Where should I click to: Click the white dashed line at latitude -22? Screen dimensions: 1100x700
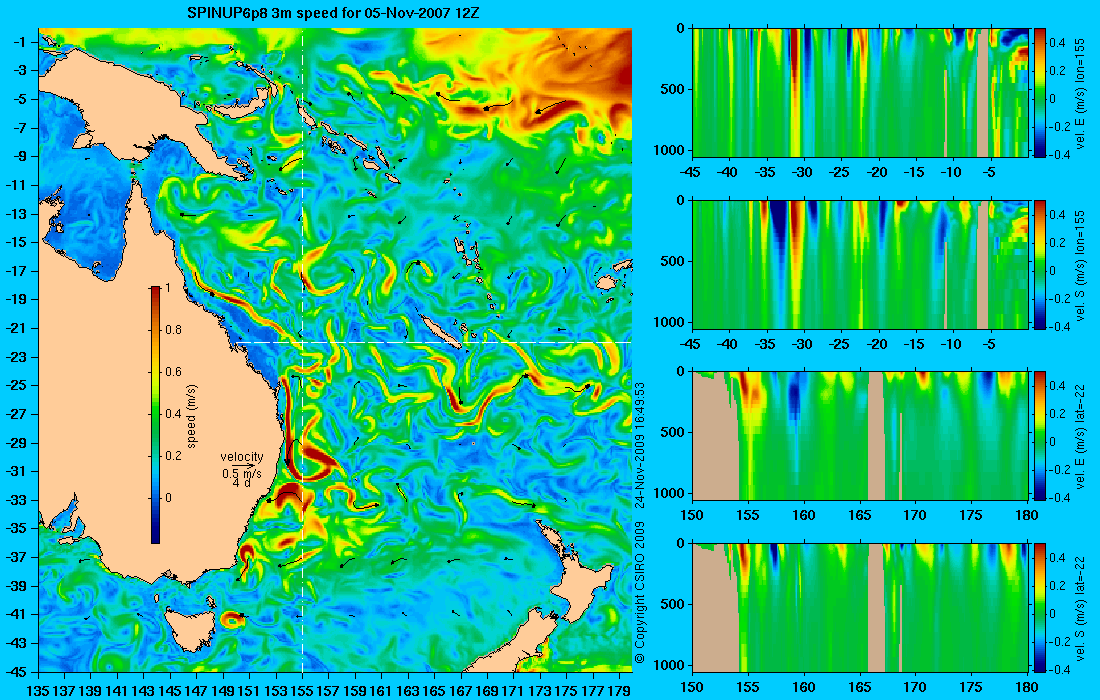(x=433, y=342)
